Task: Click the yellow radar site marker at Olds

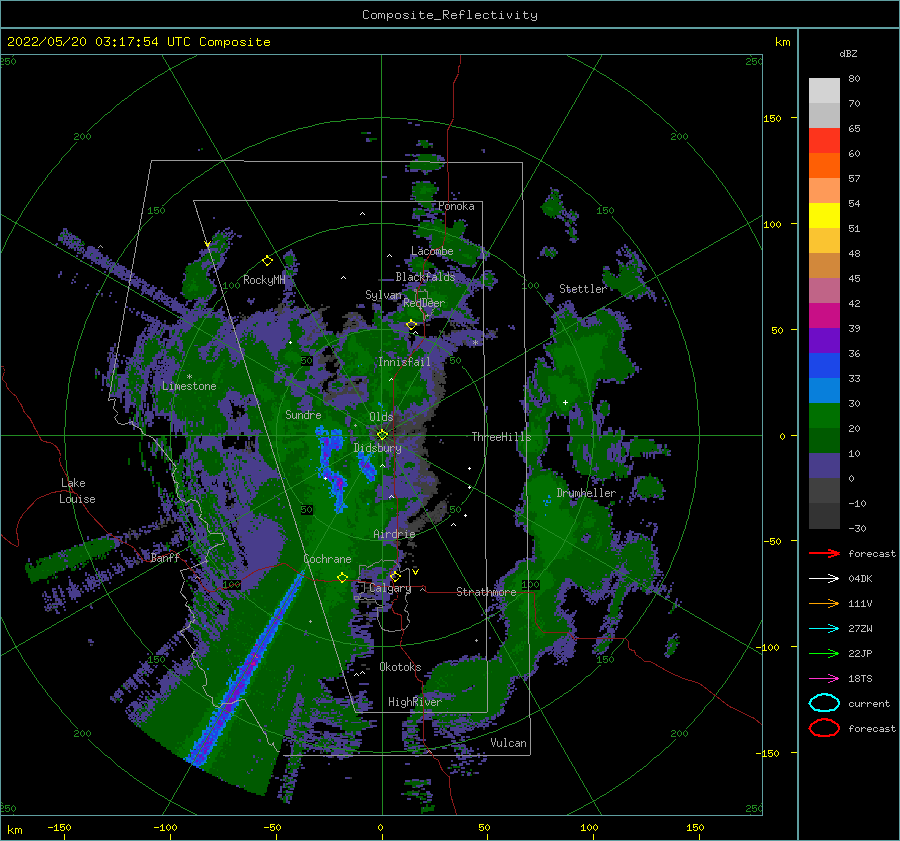Action: pos(382,435)
